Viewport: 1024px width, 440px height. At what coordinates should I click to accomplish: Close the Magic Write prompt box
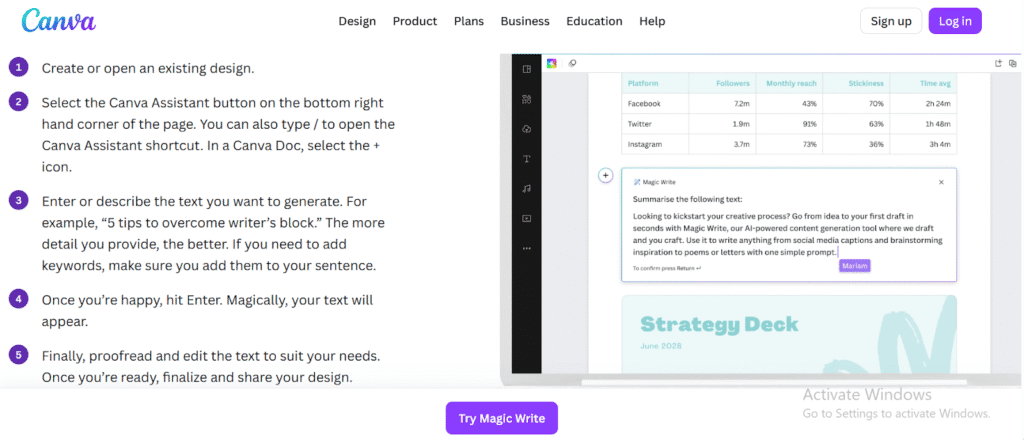click(x=941, y=182)
